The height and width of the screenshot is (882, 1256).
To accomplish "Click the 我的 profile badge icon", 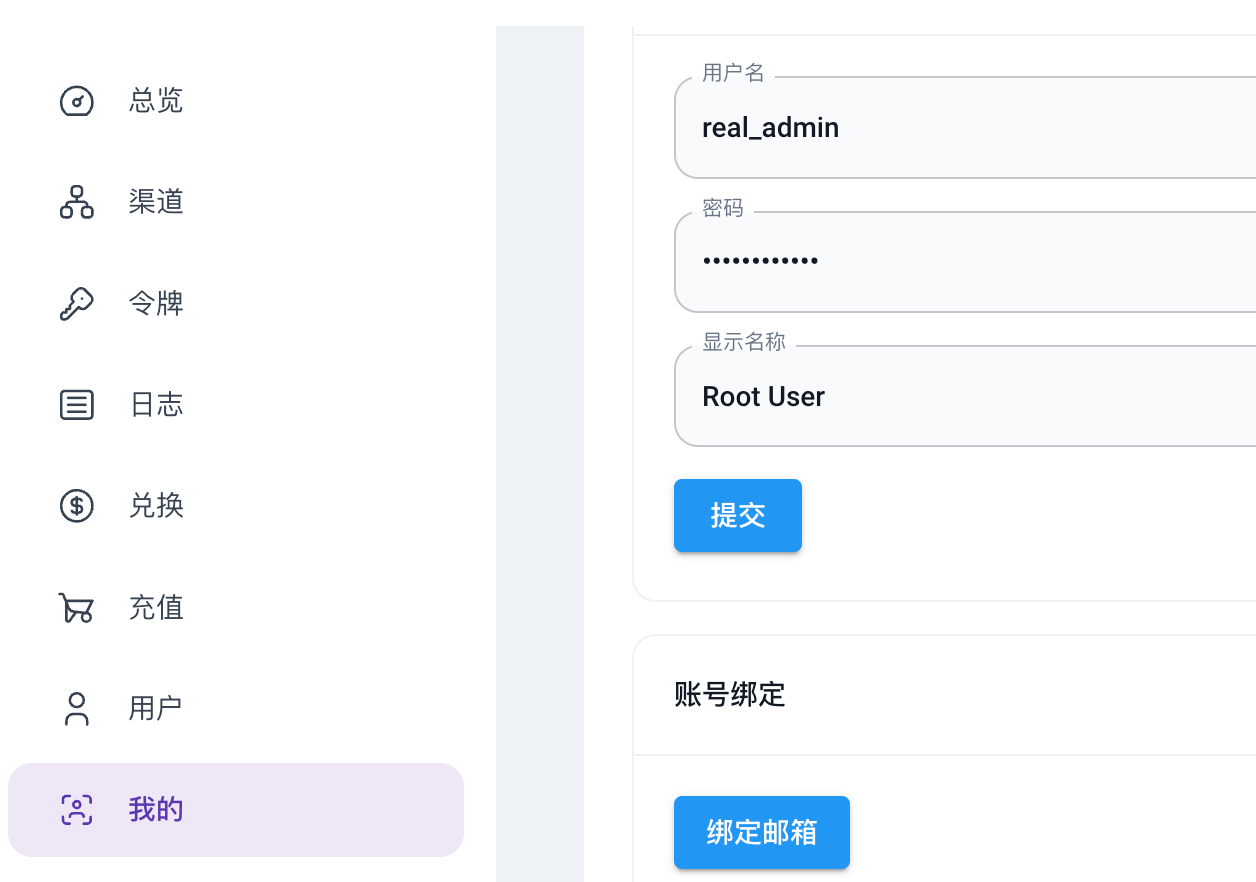I will [77, 810].
